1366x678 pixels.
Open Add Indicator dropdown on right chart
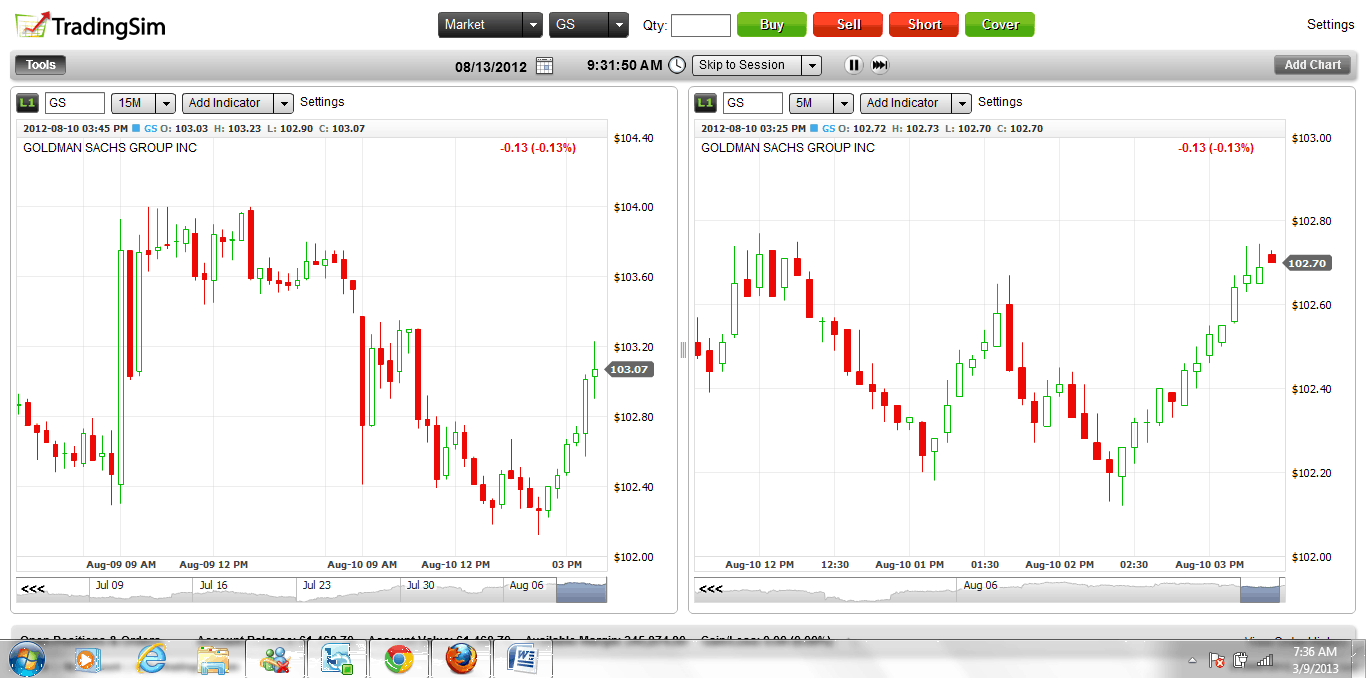916,103
